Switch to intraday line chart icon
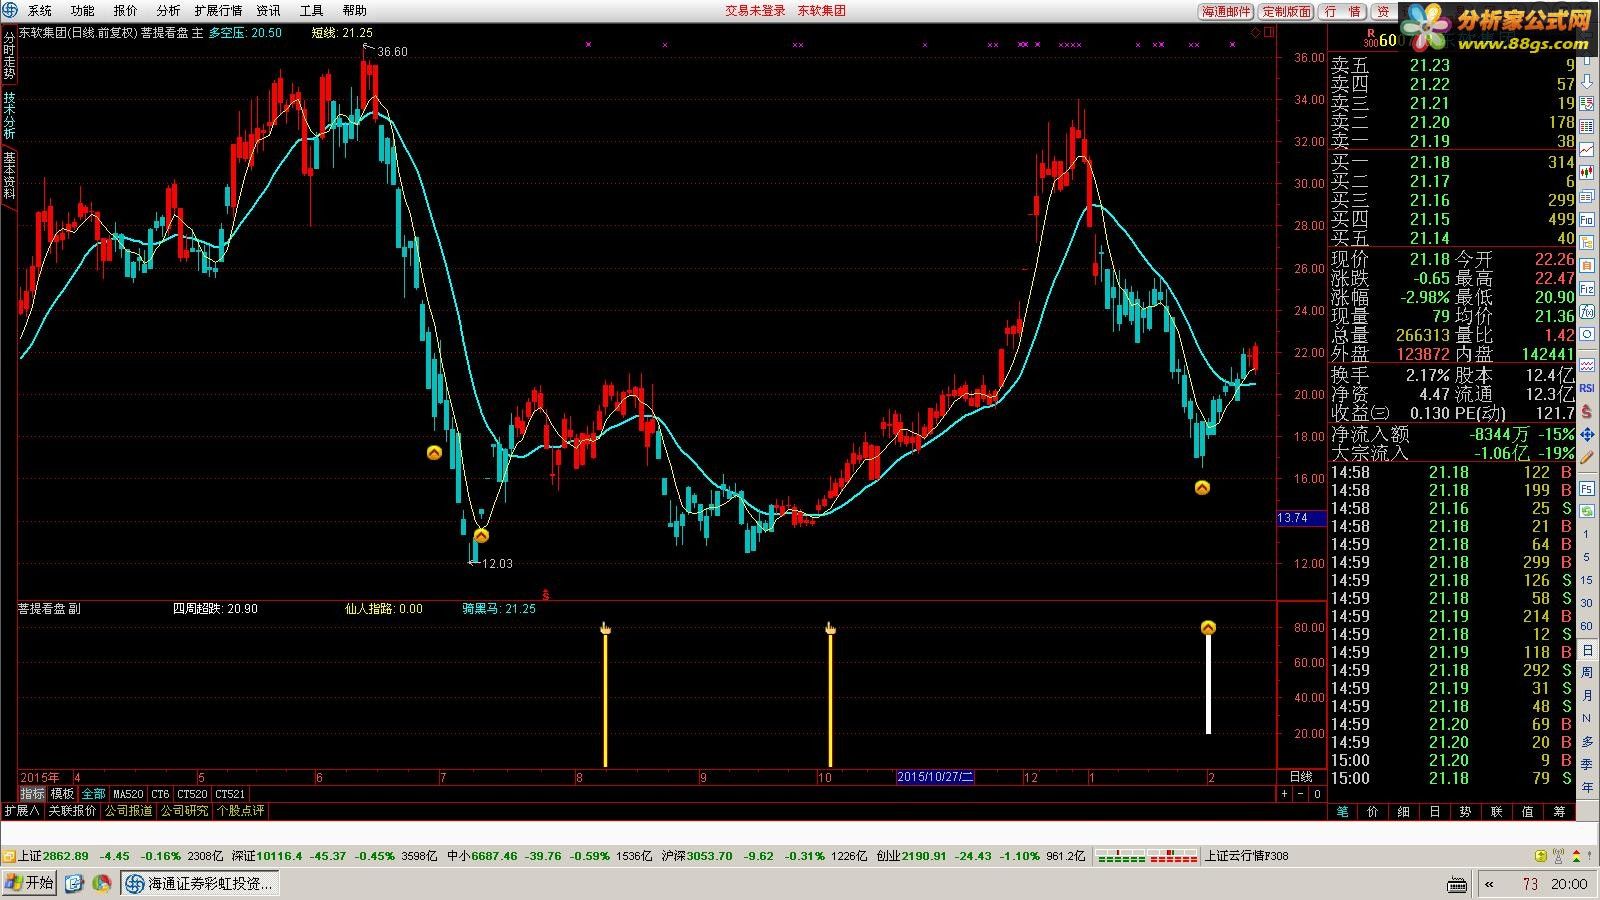Viewport: 1600px width, 900px height. click(1587, 148)
